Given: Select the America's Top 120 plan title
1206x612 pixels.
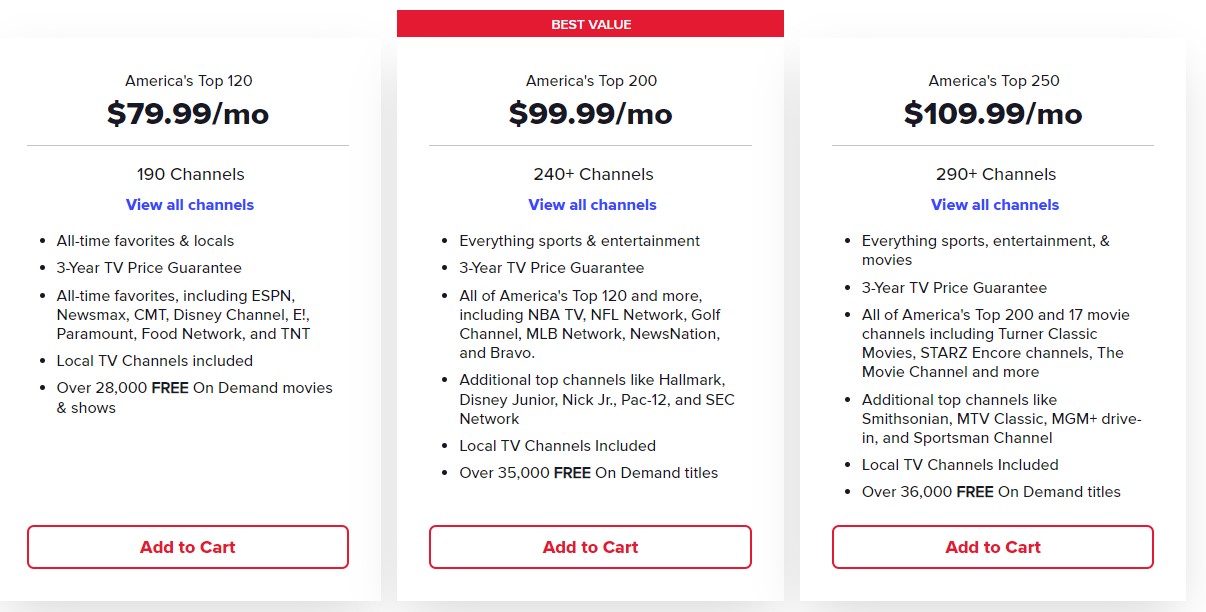Looking at the screenshot, I should point(188,81).
